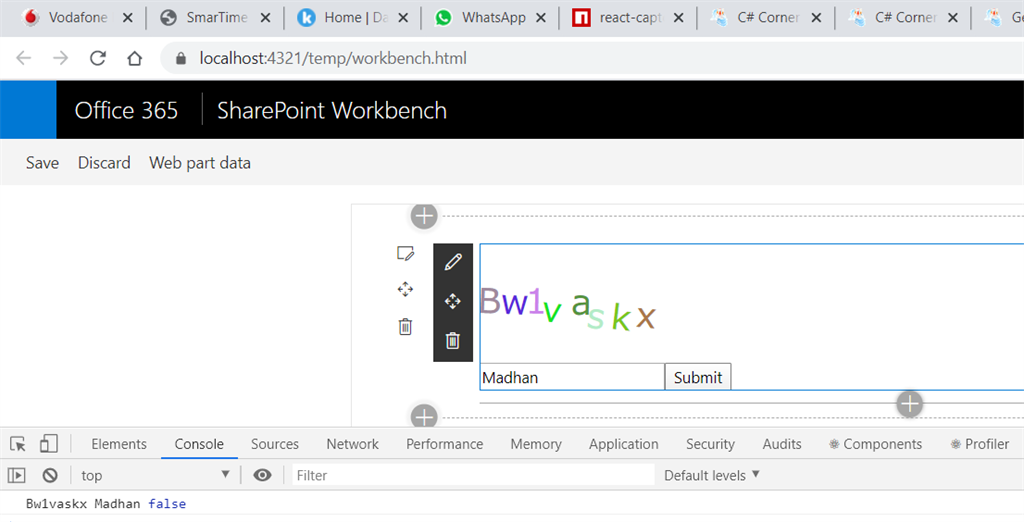
Task: Close the react-capt tab
Action: coord(679,18)
